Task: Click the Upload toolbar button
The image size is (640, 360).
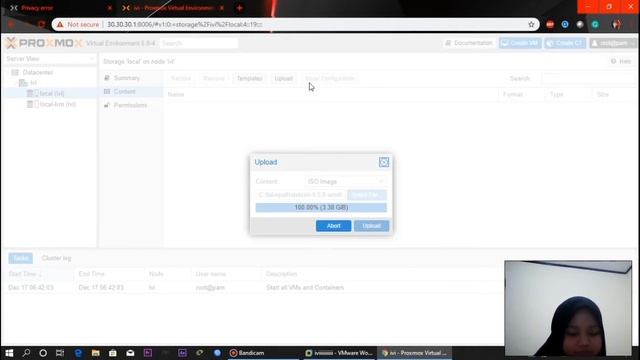Action: coord(283,78)
